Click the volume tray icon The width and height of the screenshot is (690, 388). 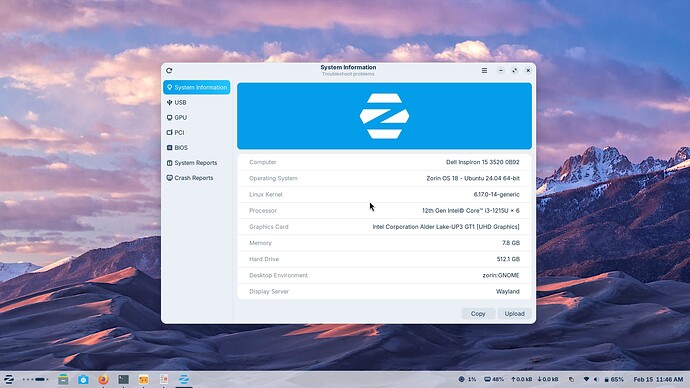pyautogui.click(x=596, y=379)
